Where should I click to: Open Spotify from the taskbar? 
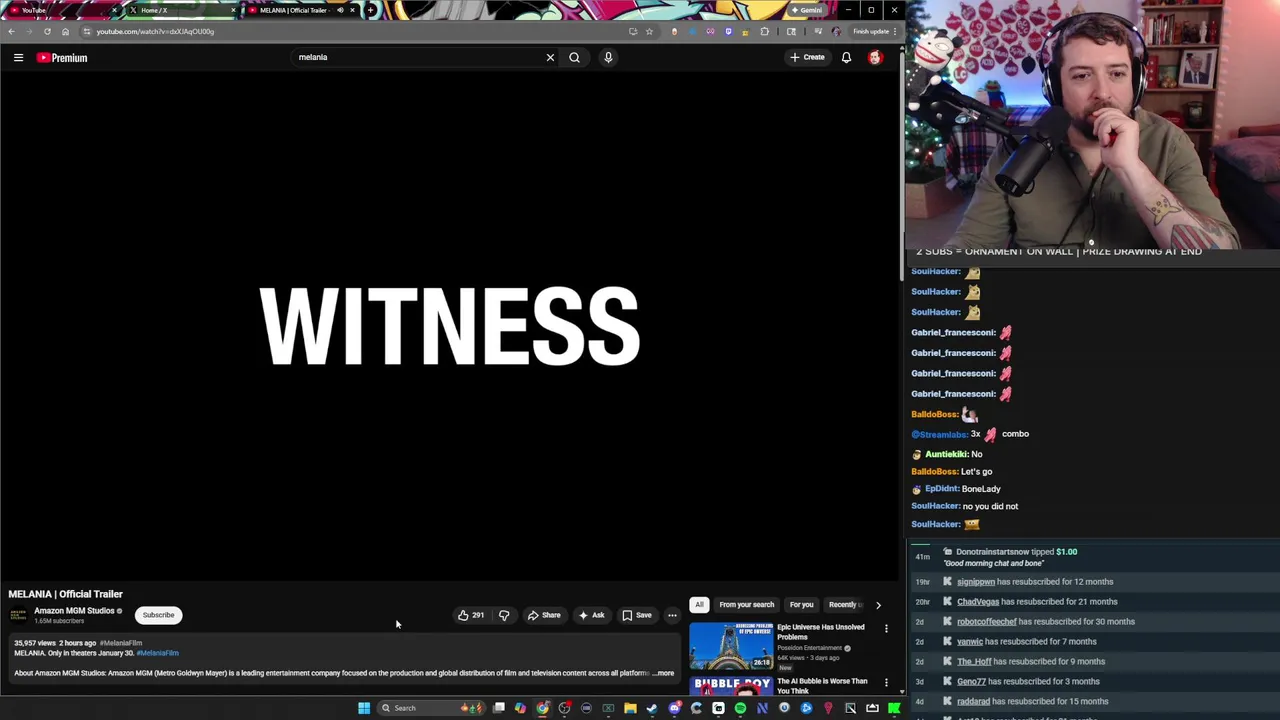click(740, 708)
